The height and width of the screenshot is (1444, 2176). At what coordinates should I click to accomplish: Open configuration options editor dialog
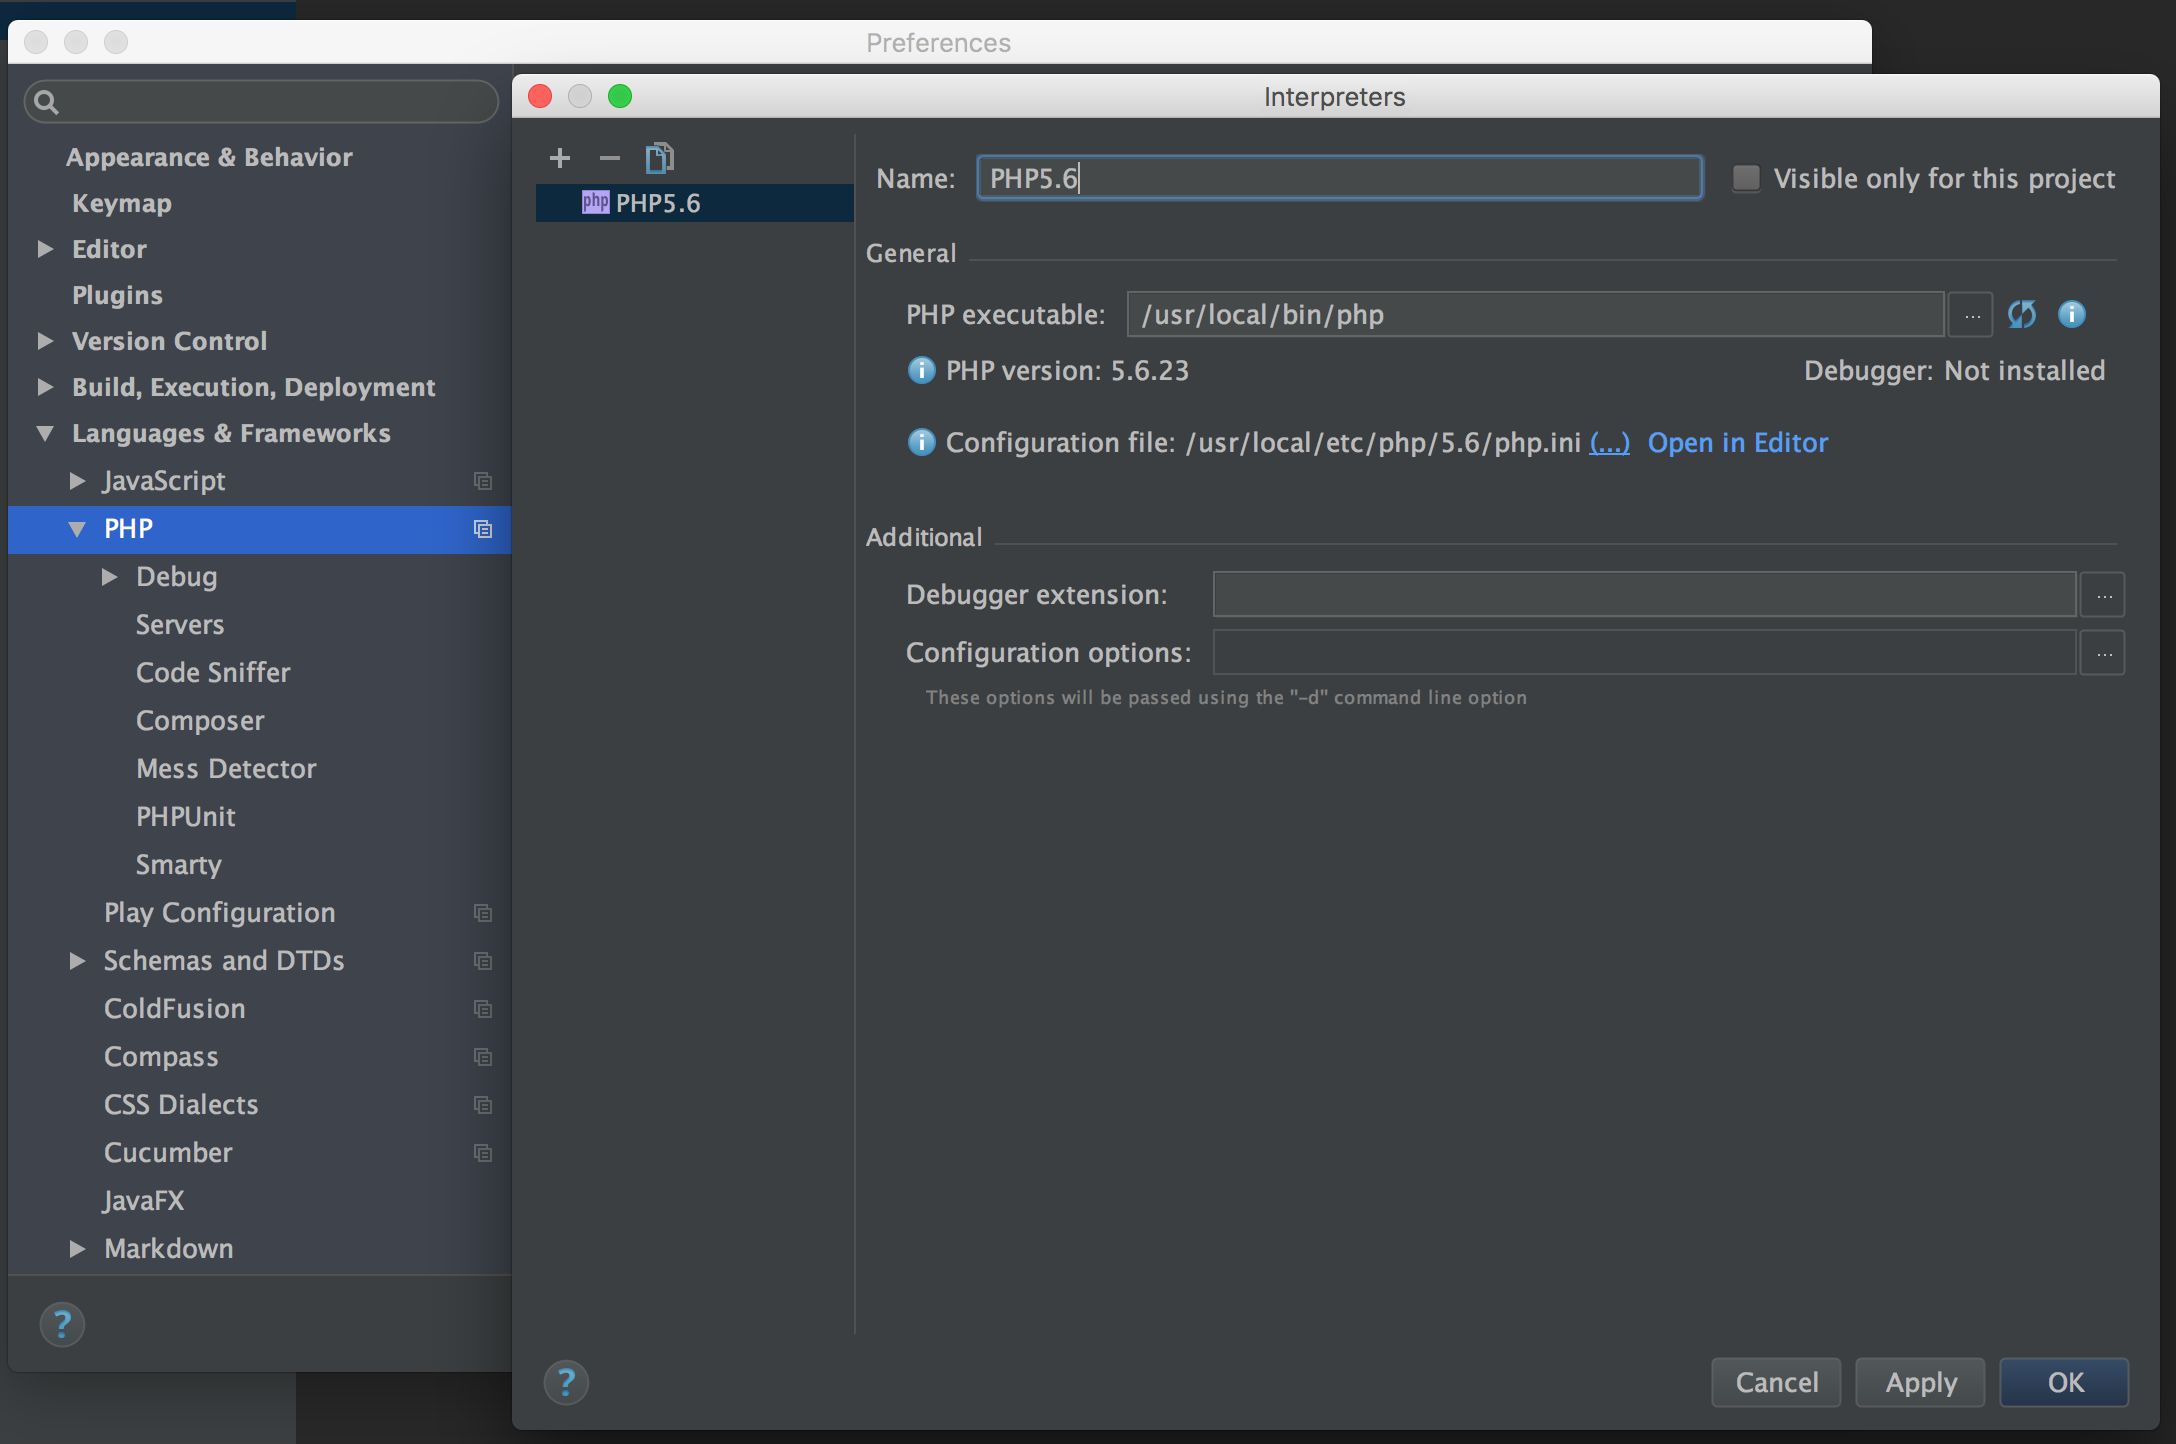(x=2103, y=654)
